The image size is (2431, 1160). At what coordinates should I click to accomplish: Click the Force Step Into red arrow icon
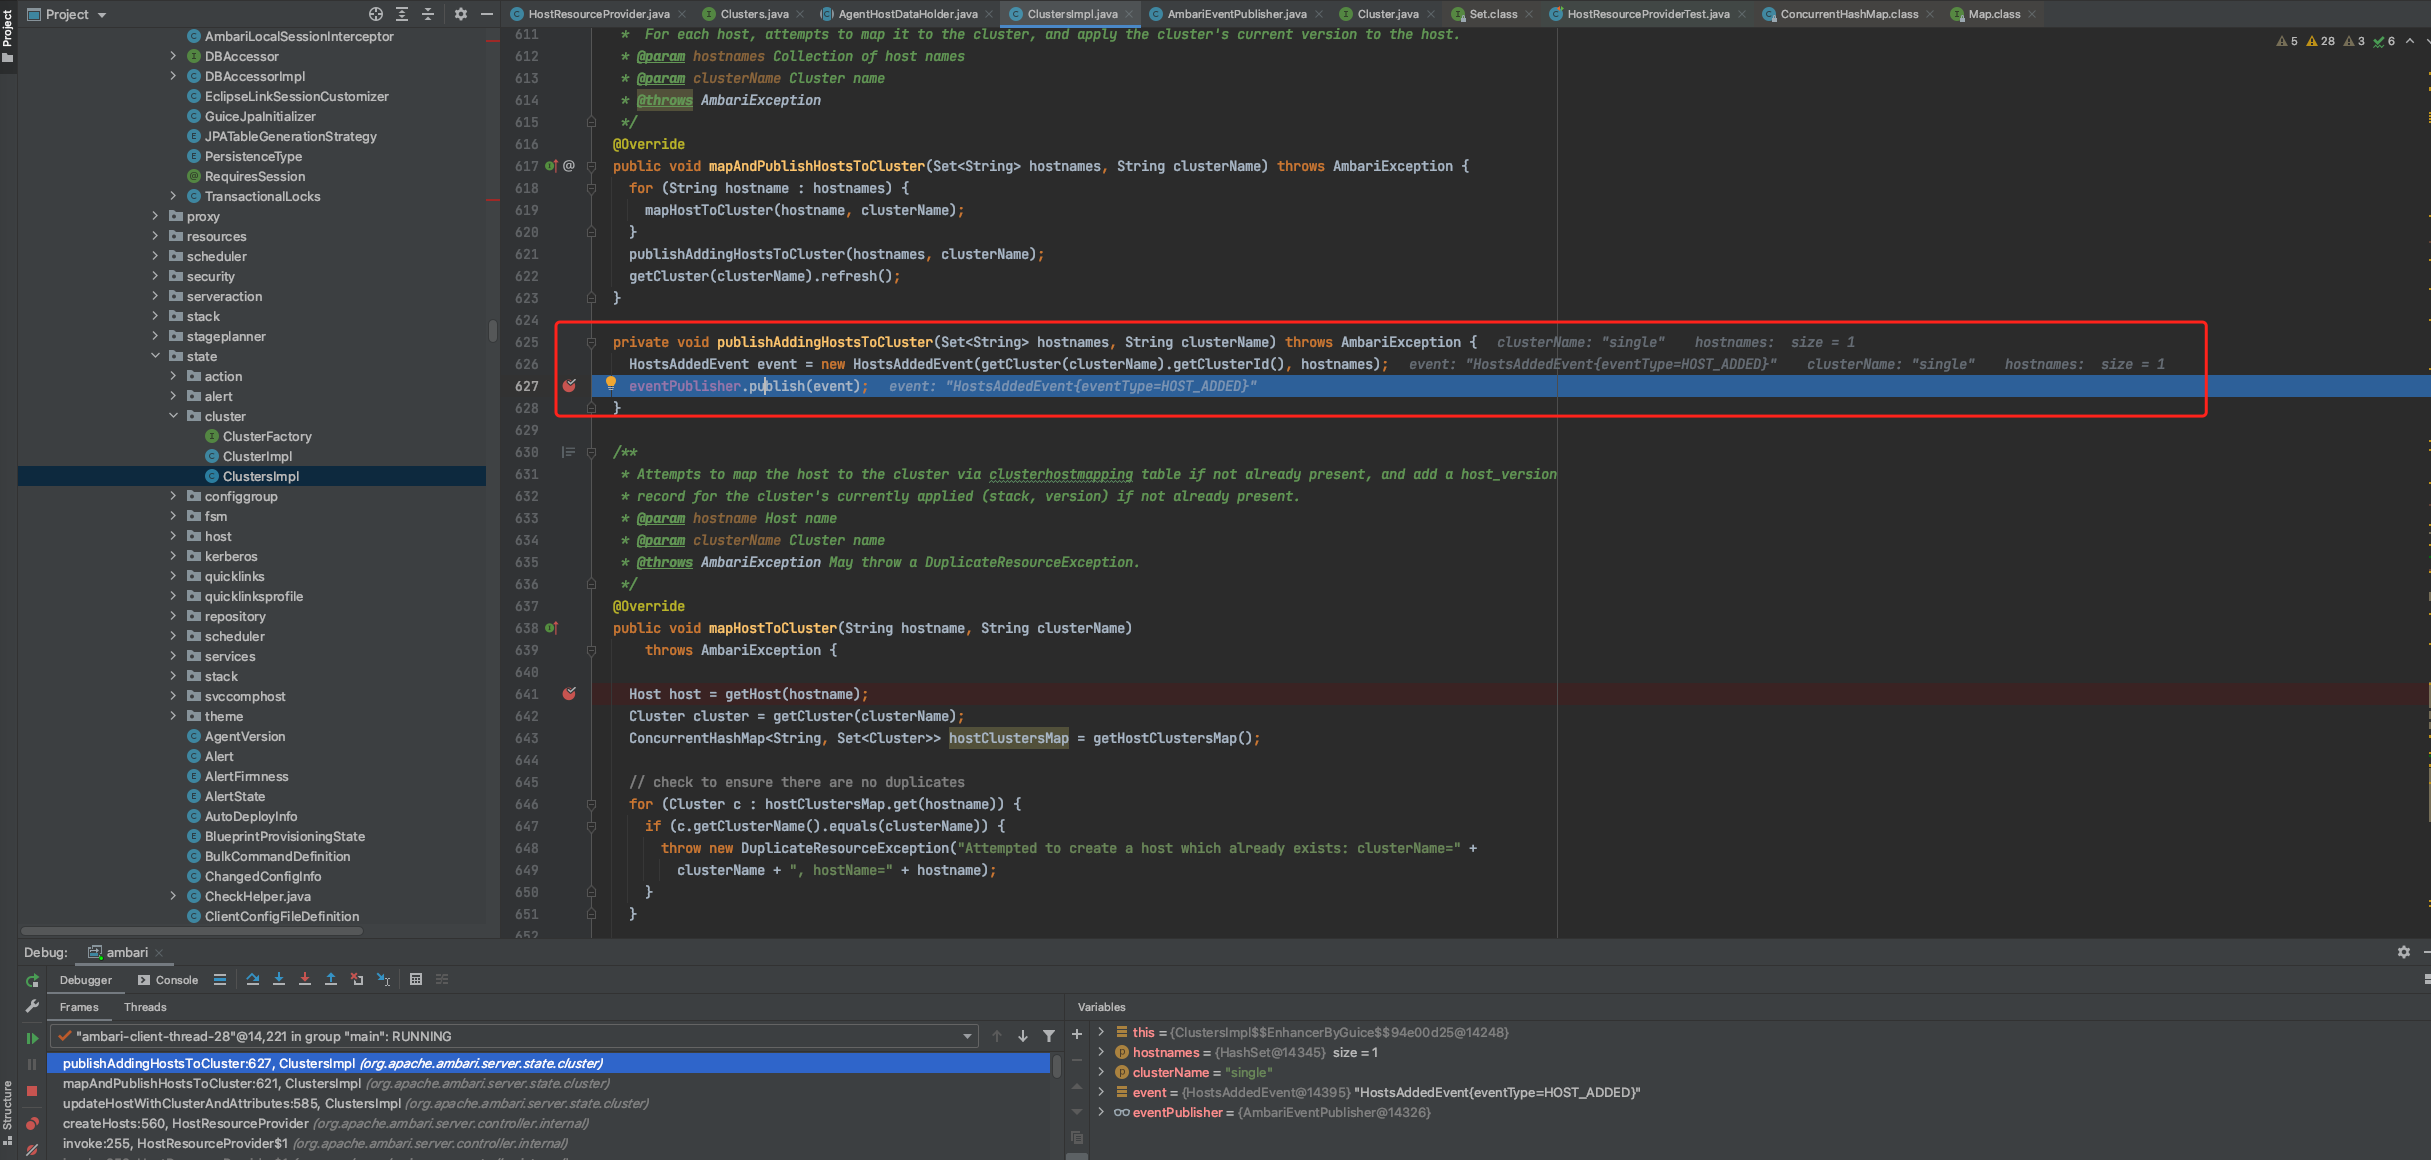click(x=305, y=979)
